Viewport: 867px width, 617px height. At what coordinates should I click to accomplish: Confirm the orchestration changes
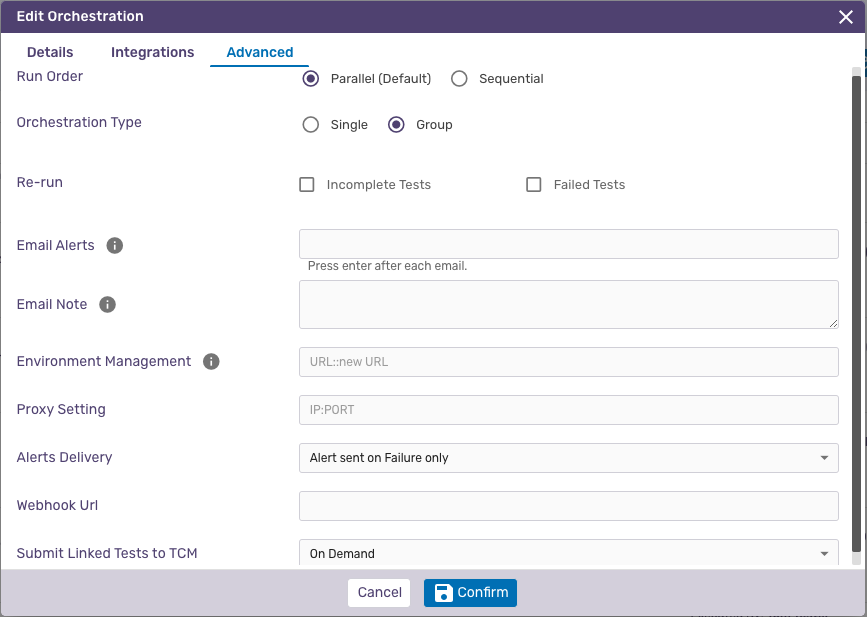tap(470, 593)
